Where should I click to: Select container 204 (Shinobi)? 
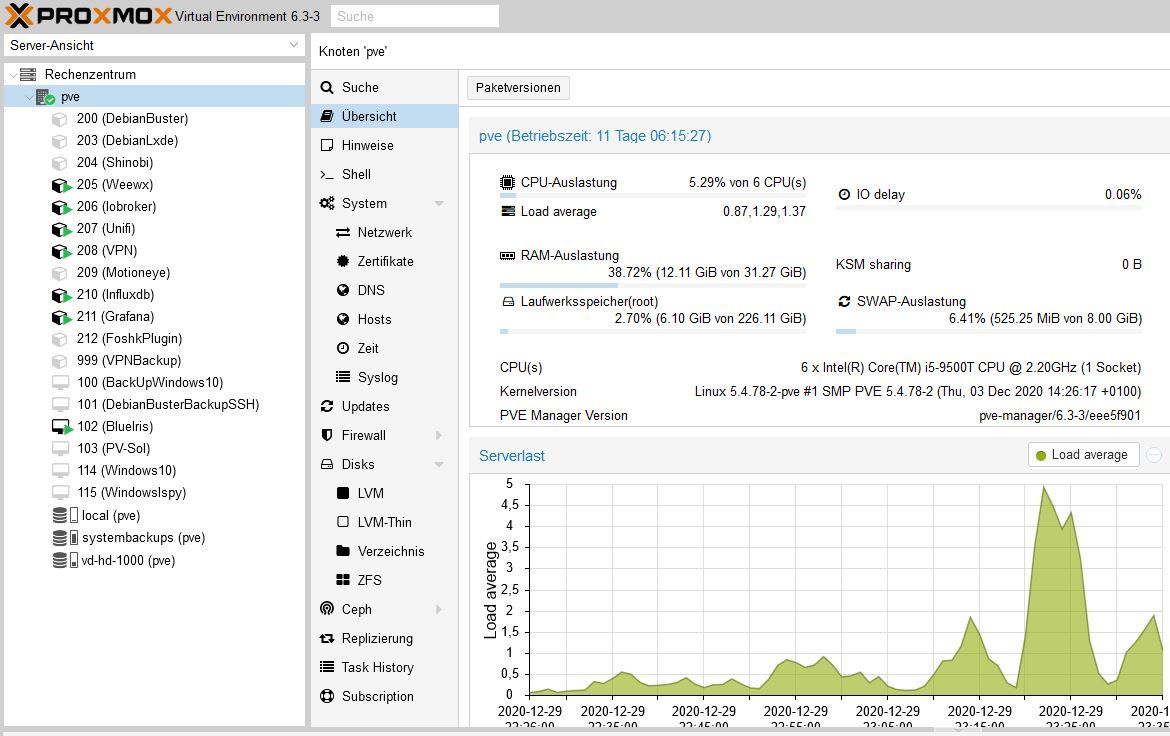point(154,163)
